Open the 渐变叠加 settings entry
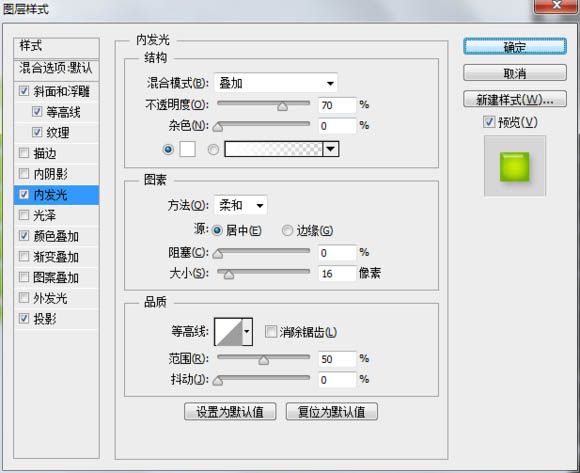This screenshot has width=580, height=473. coord(56,257)
